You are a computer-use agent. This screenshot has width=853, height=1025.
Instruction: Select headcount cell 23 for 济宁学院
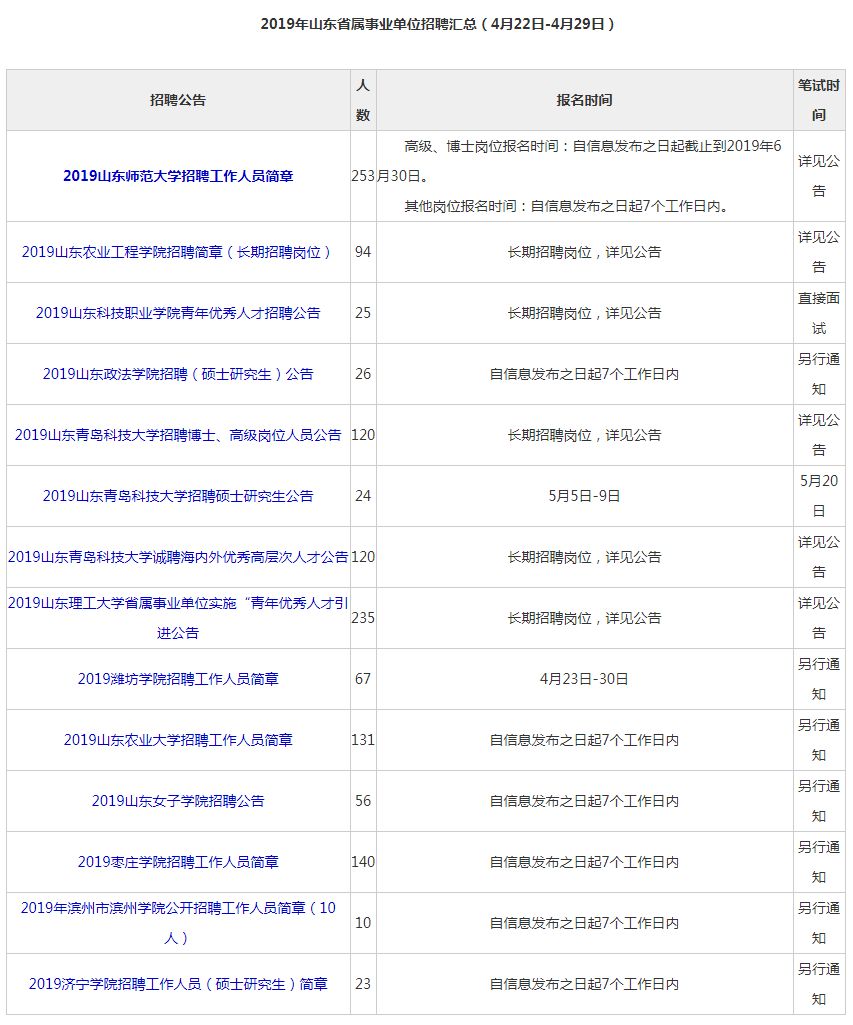click(363, 984)
